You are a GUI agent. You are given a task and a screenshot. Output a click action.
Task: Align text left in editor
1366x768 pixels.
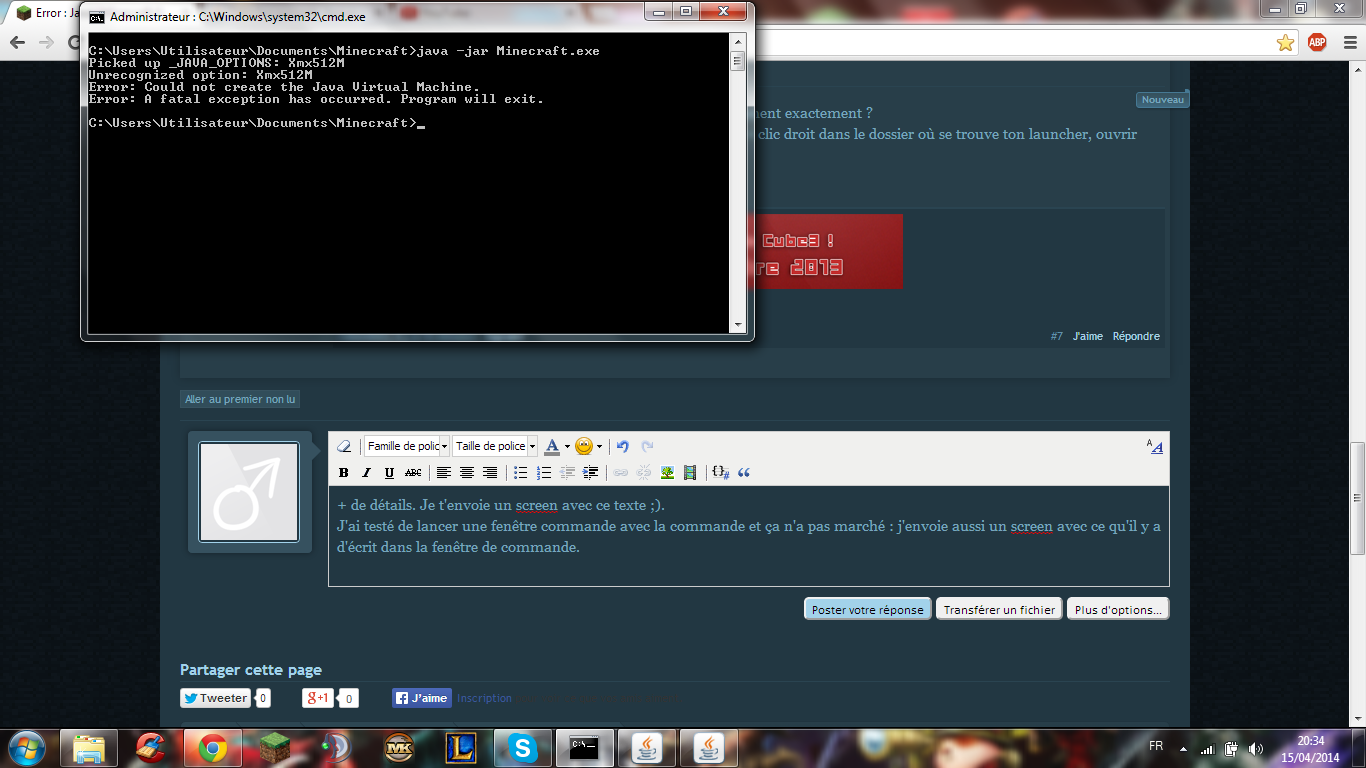(444, 473)
